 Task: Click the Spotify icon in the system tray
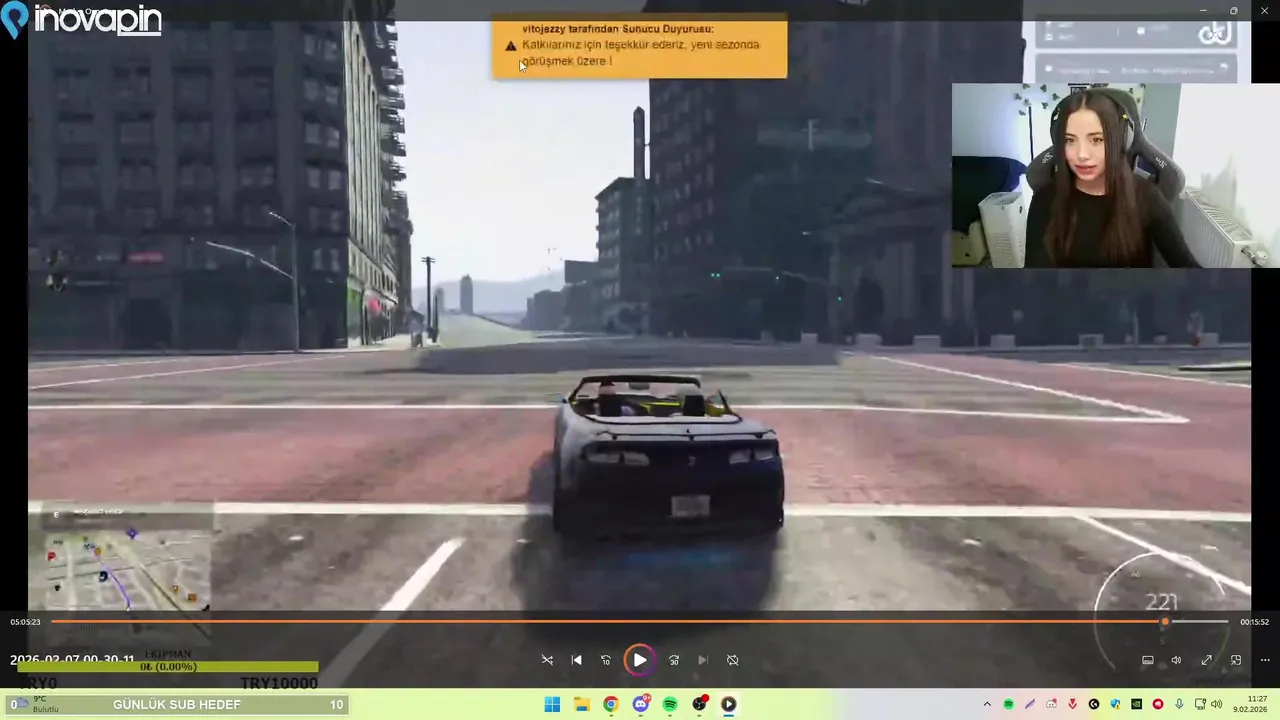coord(1008,704)
